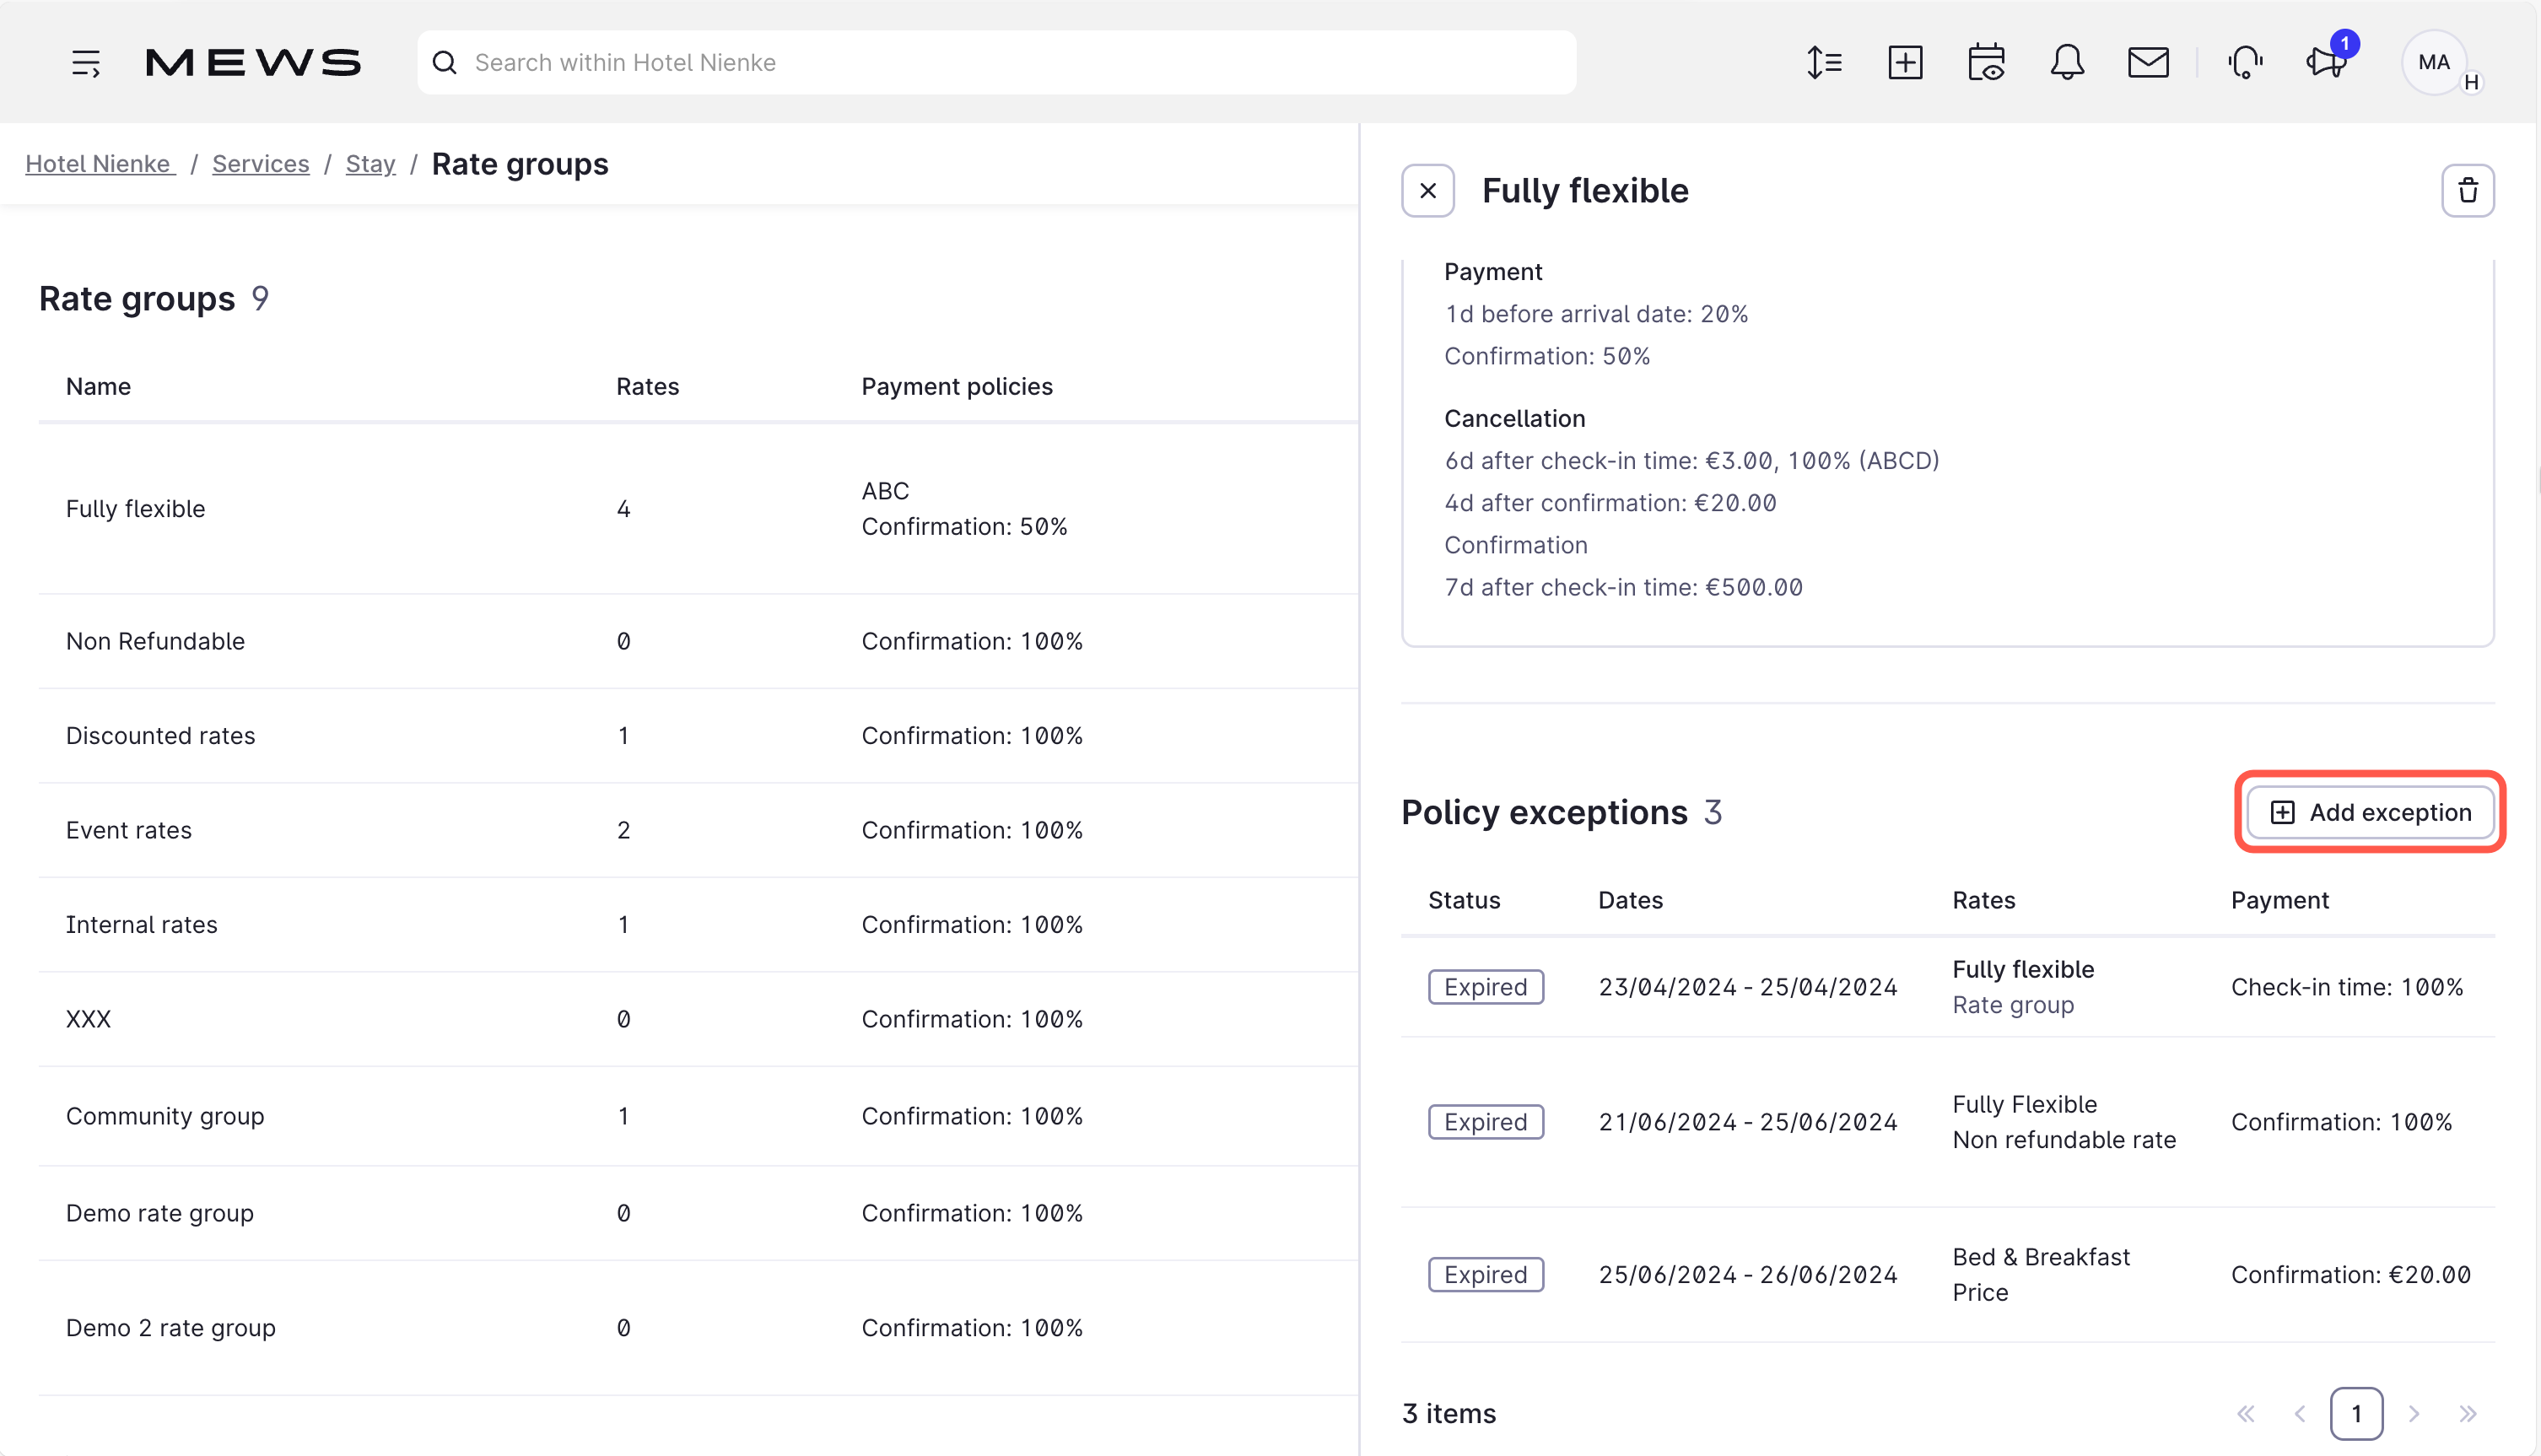Open the Rate group link for Fully flexible
Viewport: 2541px width, 1456px height.
(2013, 1005)
